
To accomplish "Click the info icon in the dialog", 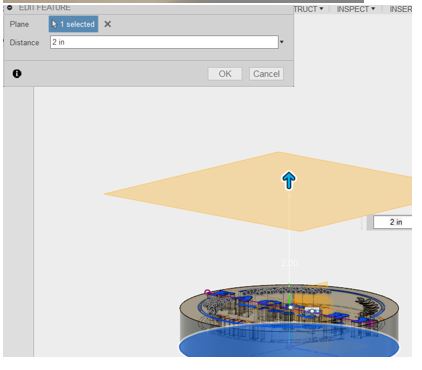I will coord(17,74).
